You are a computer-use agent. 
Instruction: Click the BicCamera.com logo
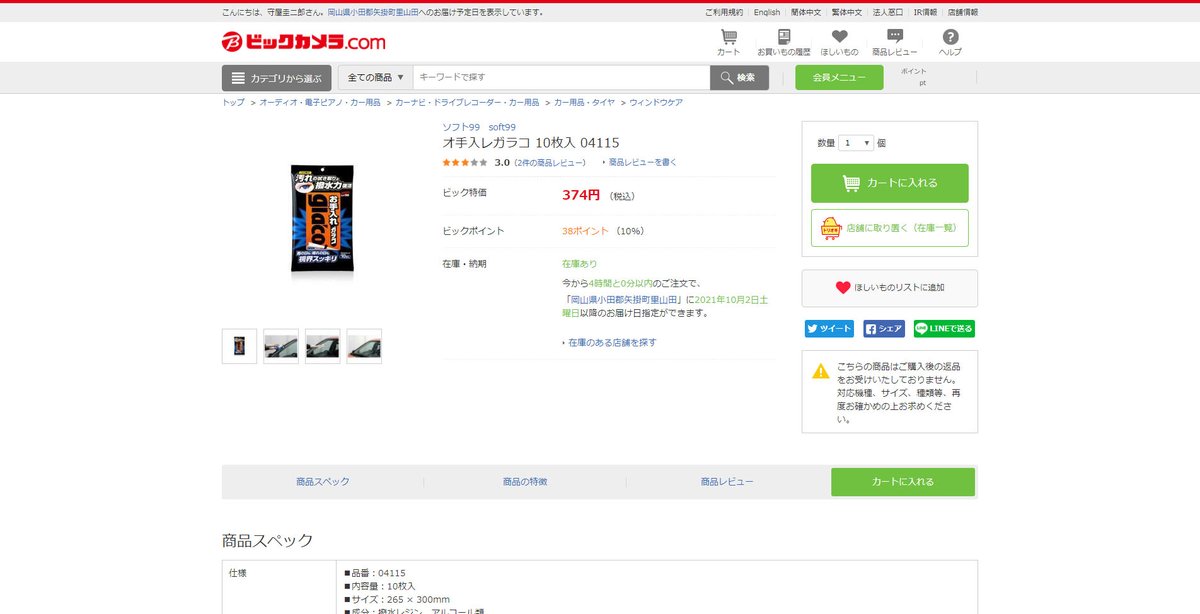point(304,42)
